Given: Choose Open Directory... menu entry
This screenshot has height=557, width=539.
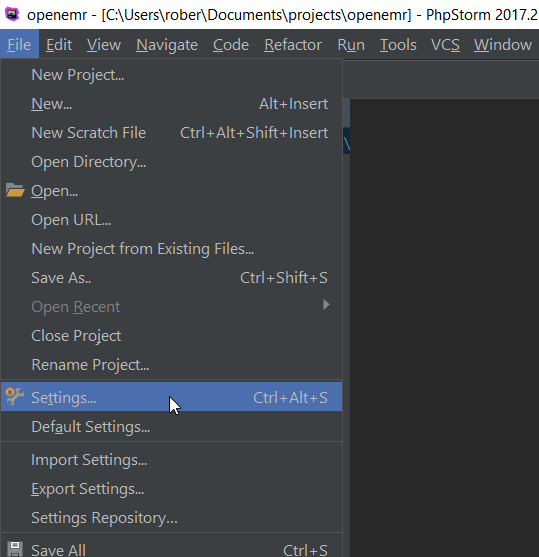Looking at the screenshot, I should click(171, 162).
